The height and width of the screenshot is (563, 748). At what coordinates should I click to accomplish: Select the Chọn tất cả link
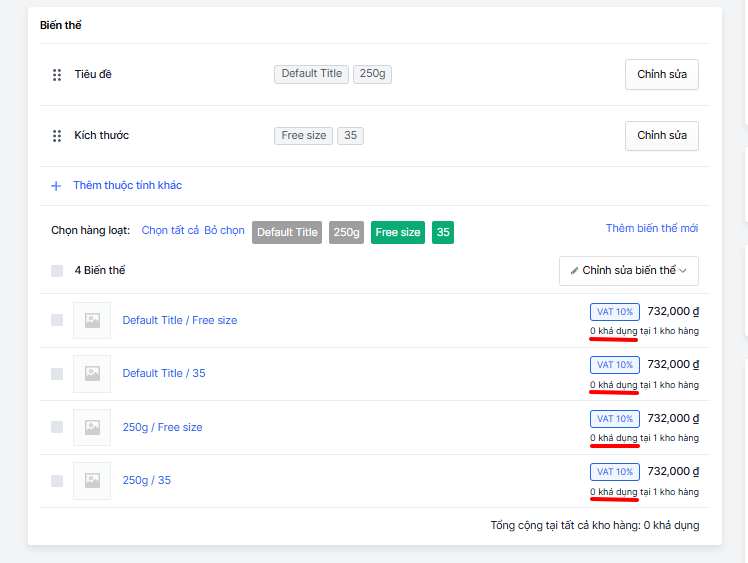170,230
